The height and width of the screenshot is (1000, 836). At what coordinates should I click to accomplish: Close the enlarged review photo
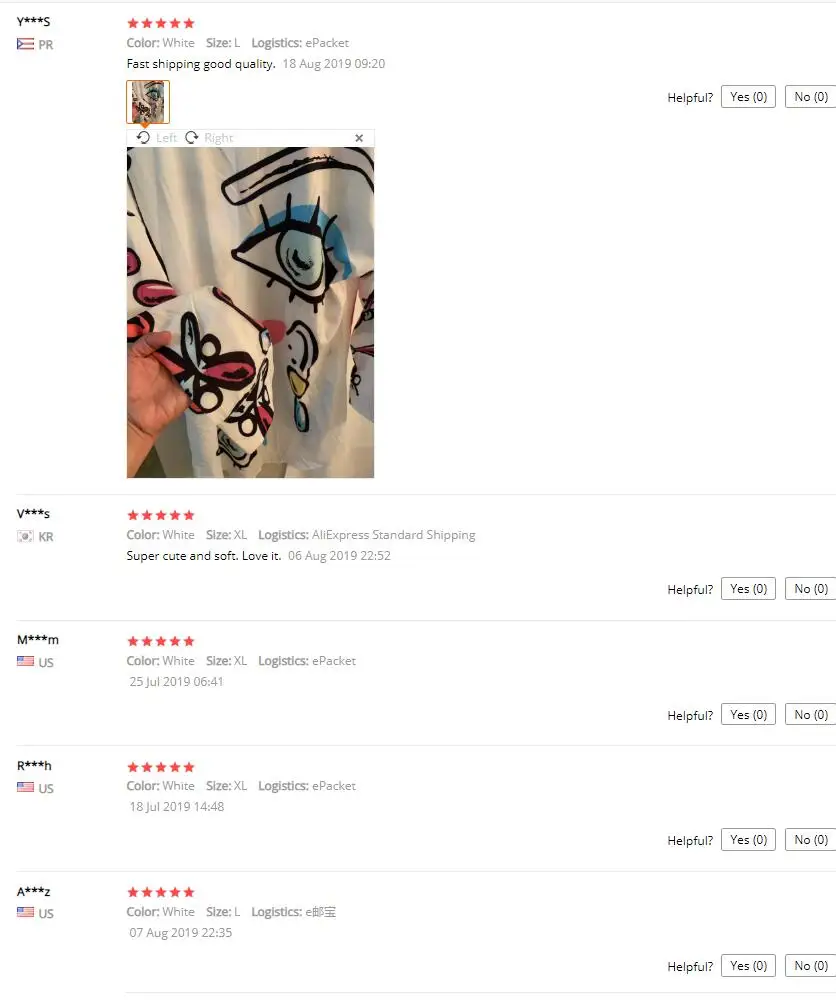[359, 138]
